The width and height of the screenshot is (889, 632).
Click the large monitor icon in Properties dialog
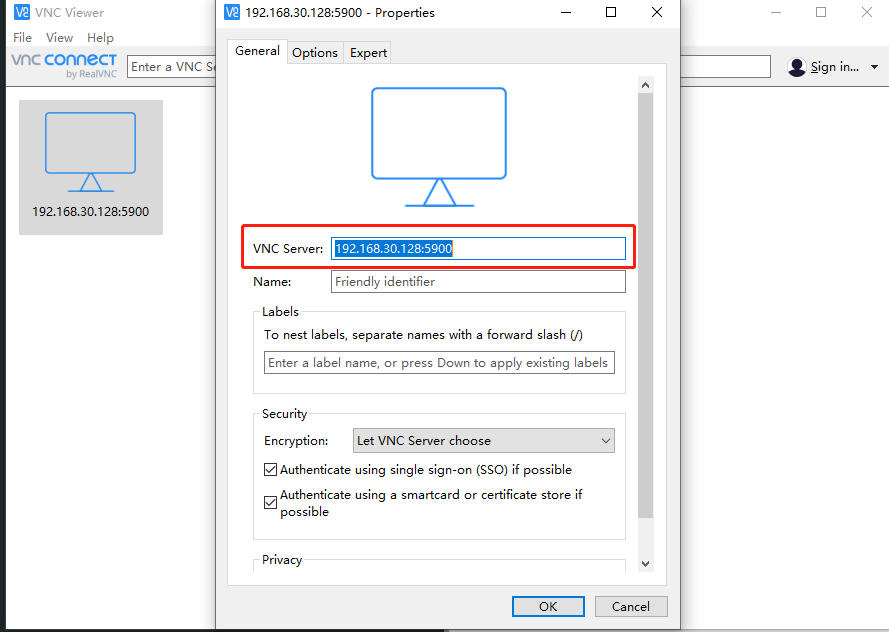439,146
